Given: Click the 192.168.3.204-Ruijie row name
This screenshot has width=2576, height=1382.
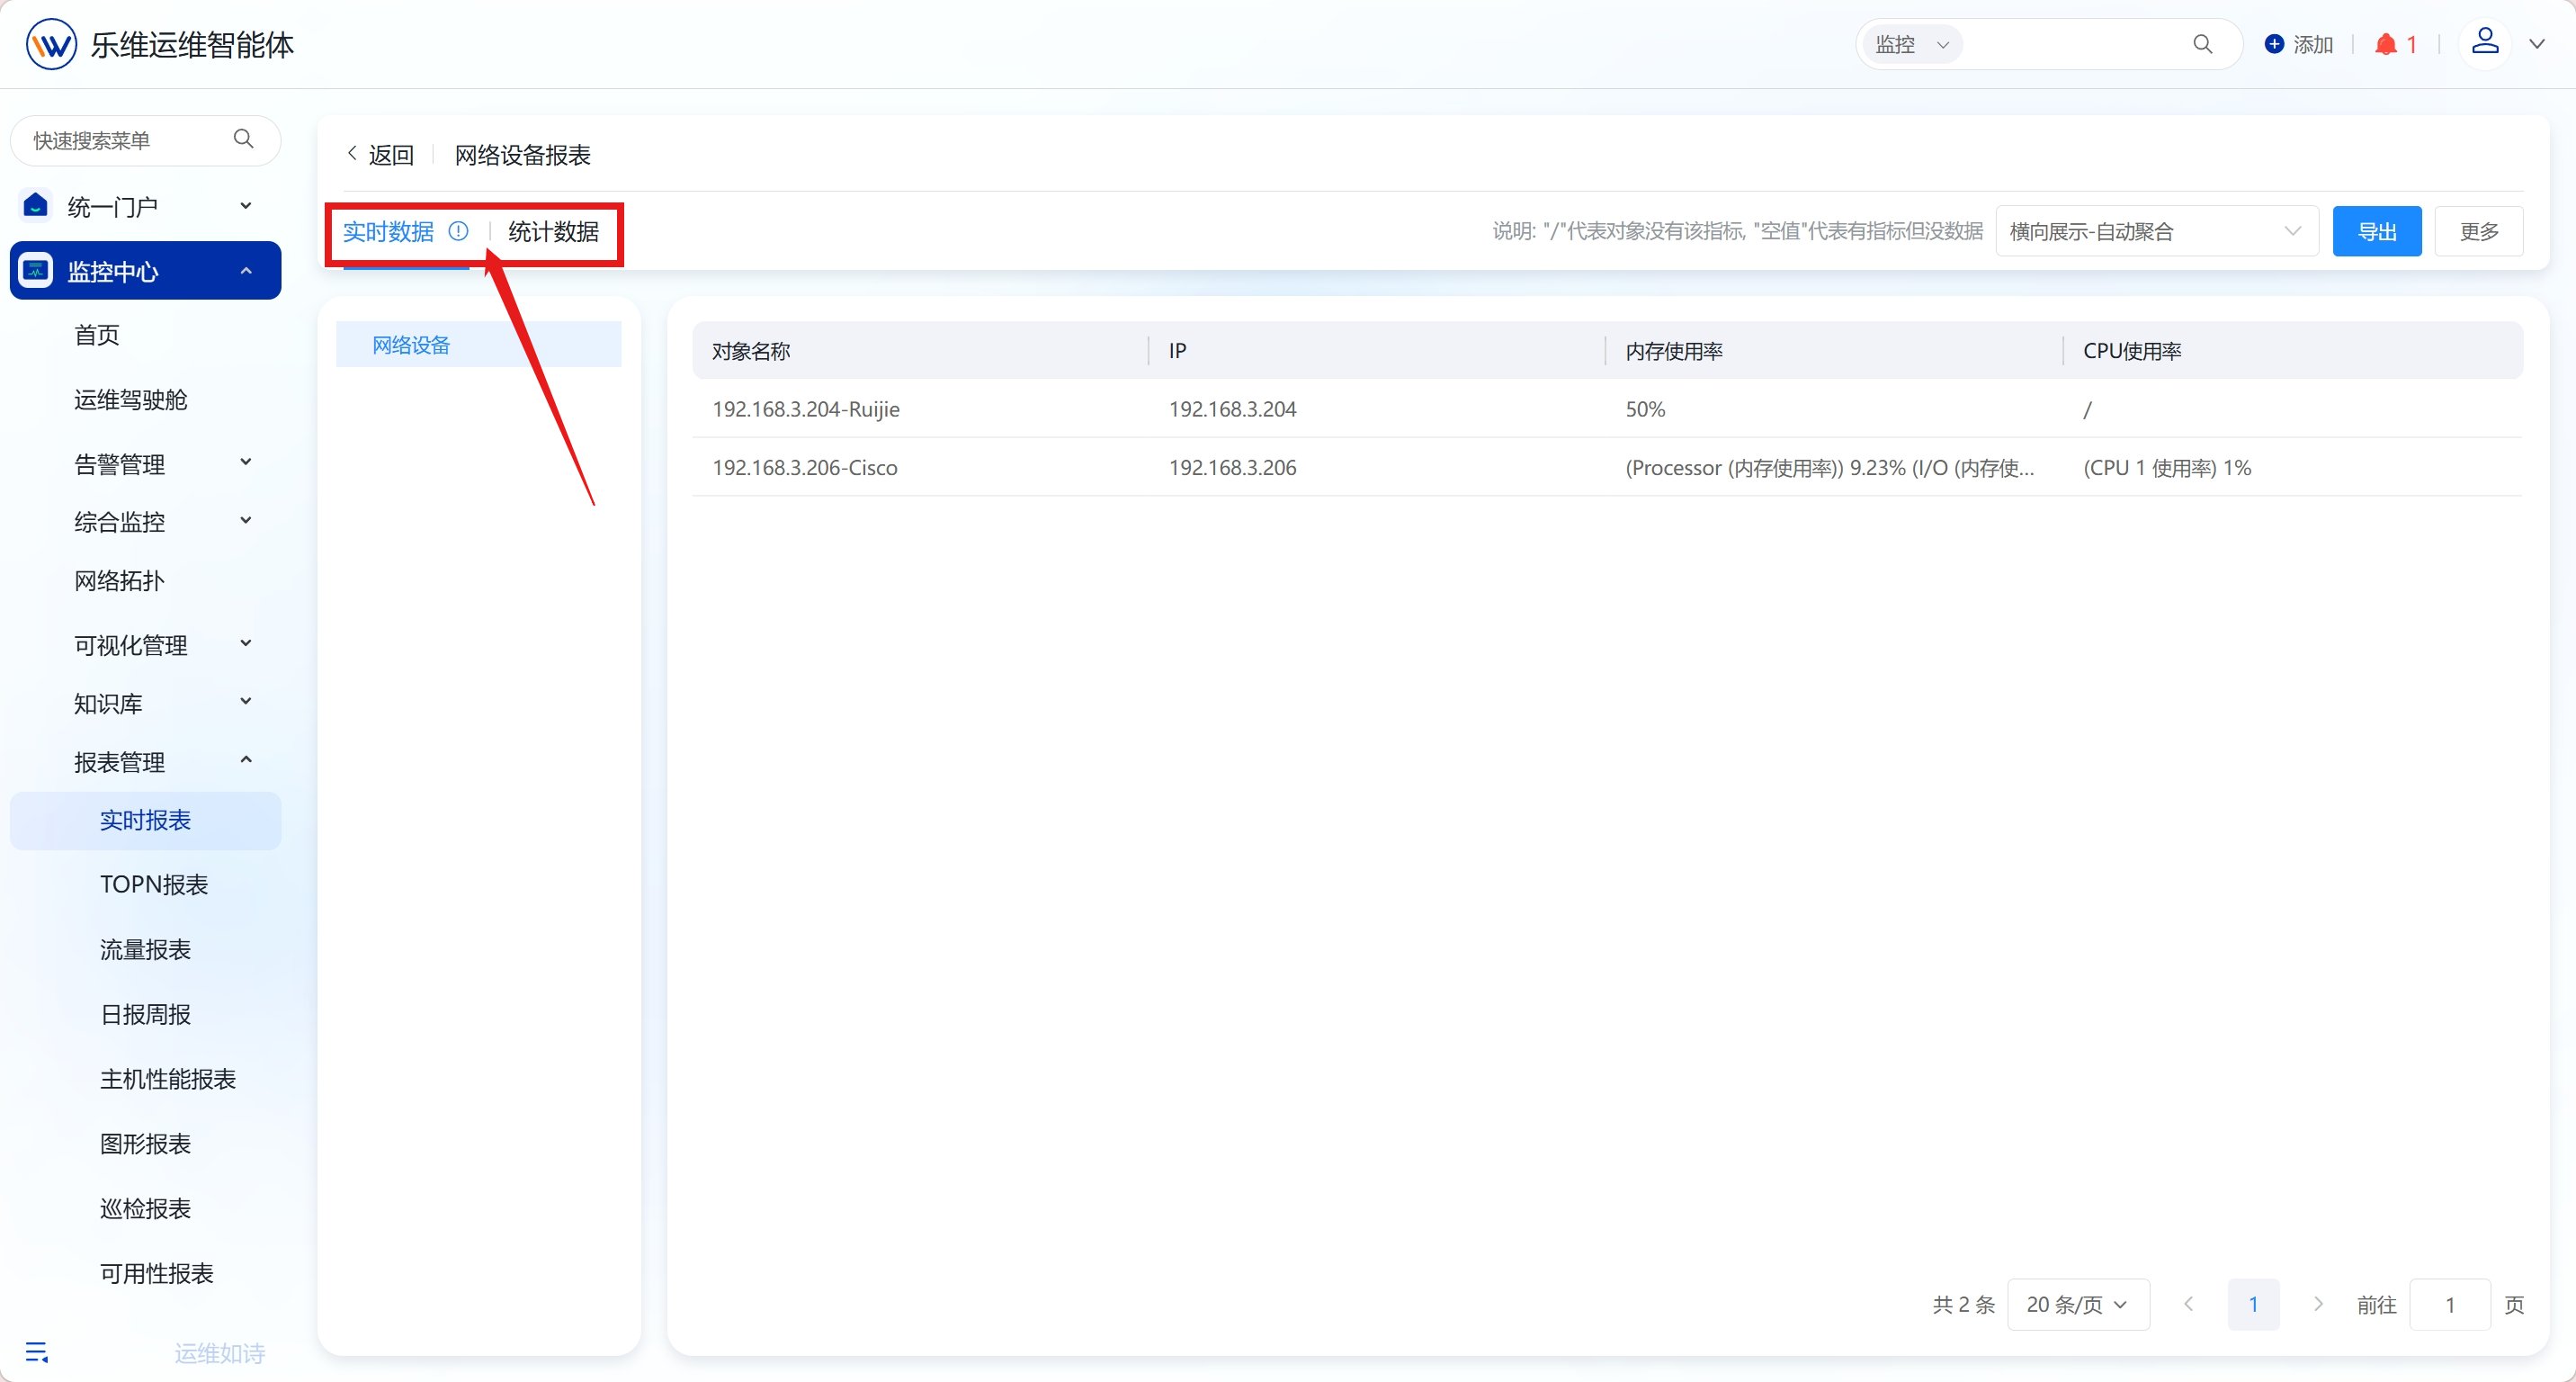Looking at the screenshot, I should click(806, 409).
